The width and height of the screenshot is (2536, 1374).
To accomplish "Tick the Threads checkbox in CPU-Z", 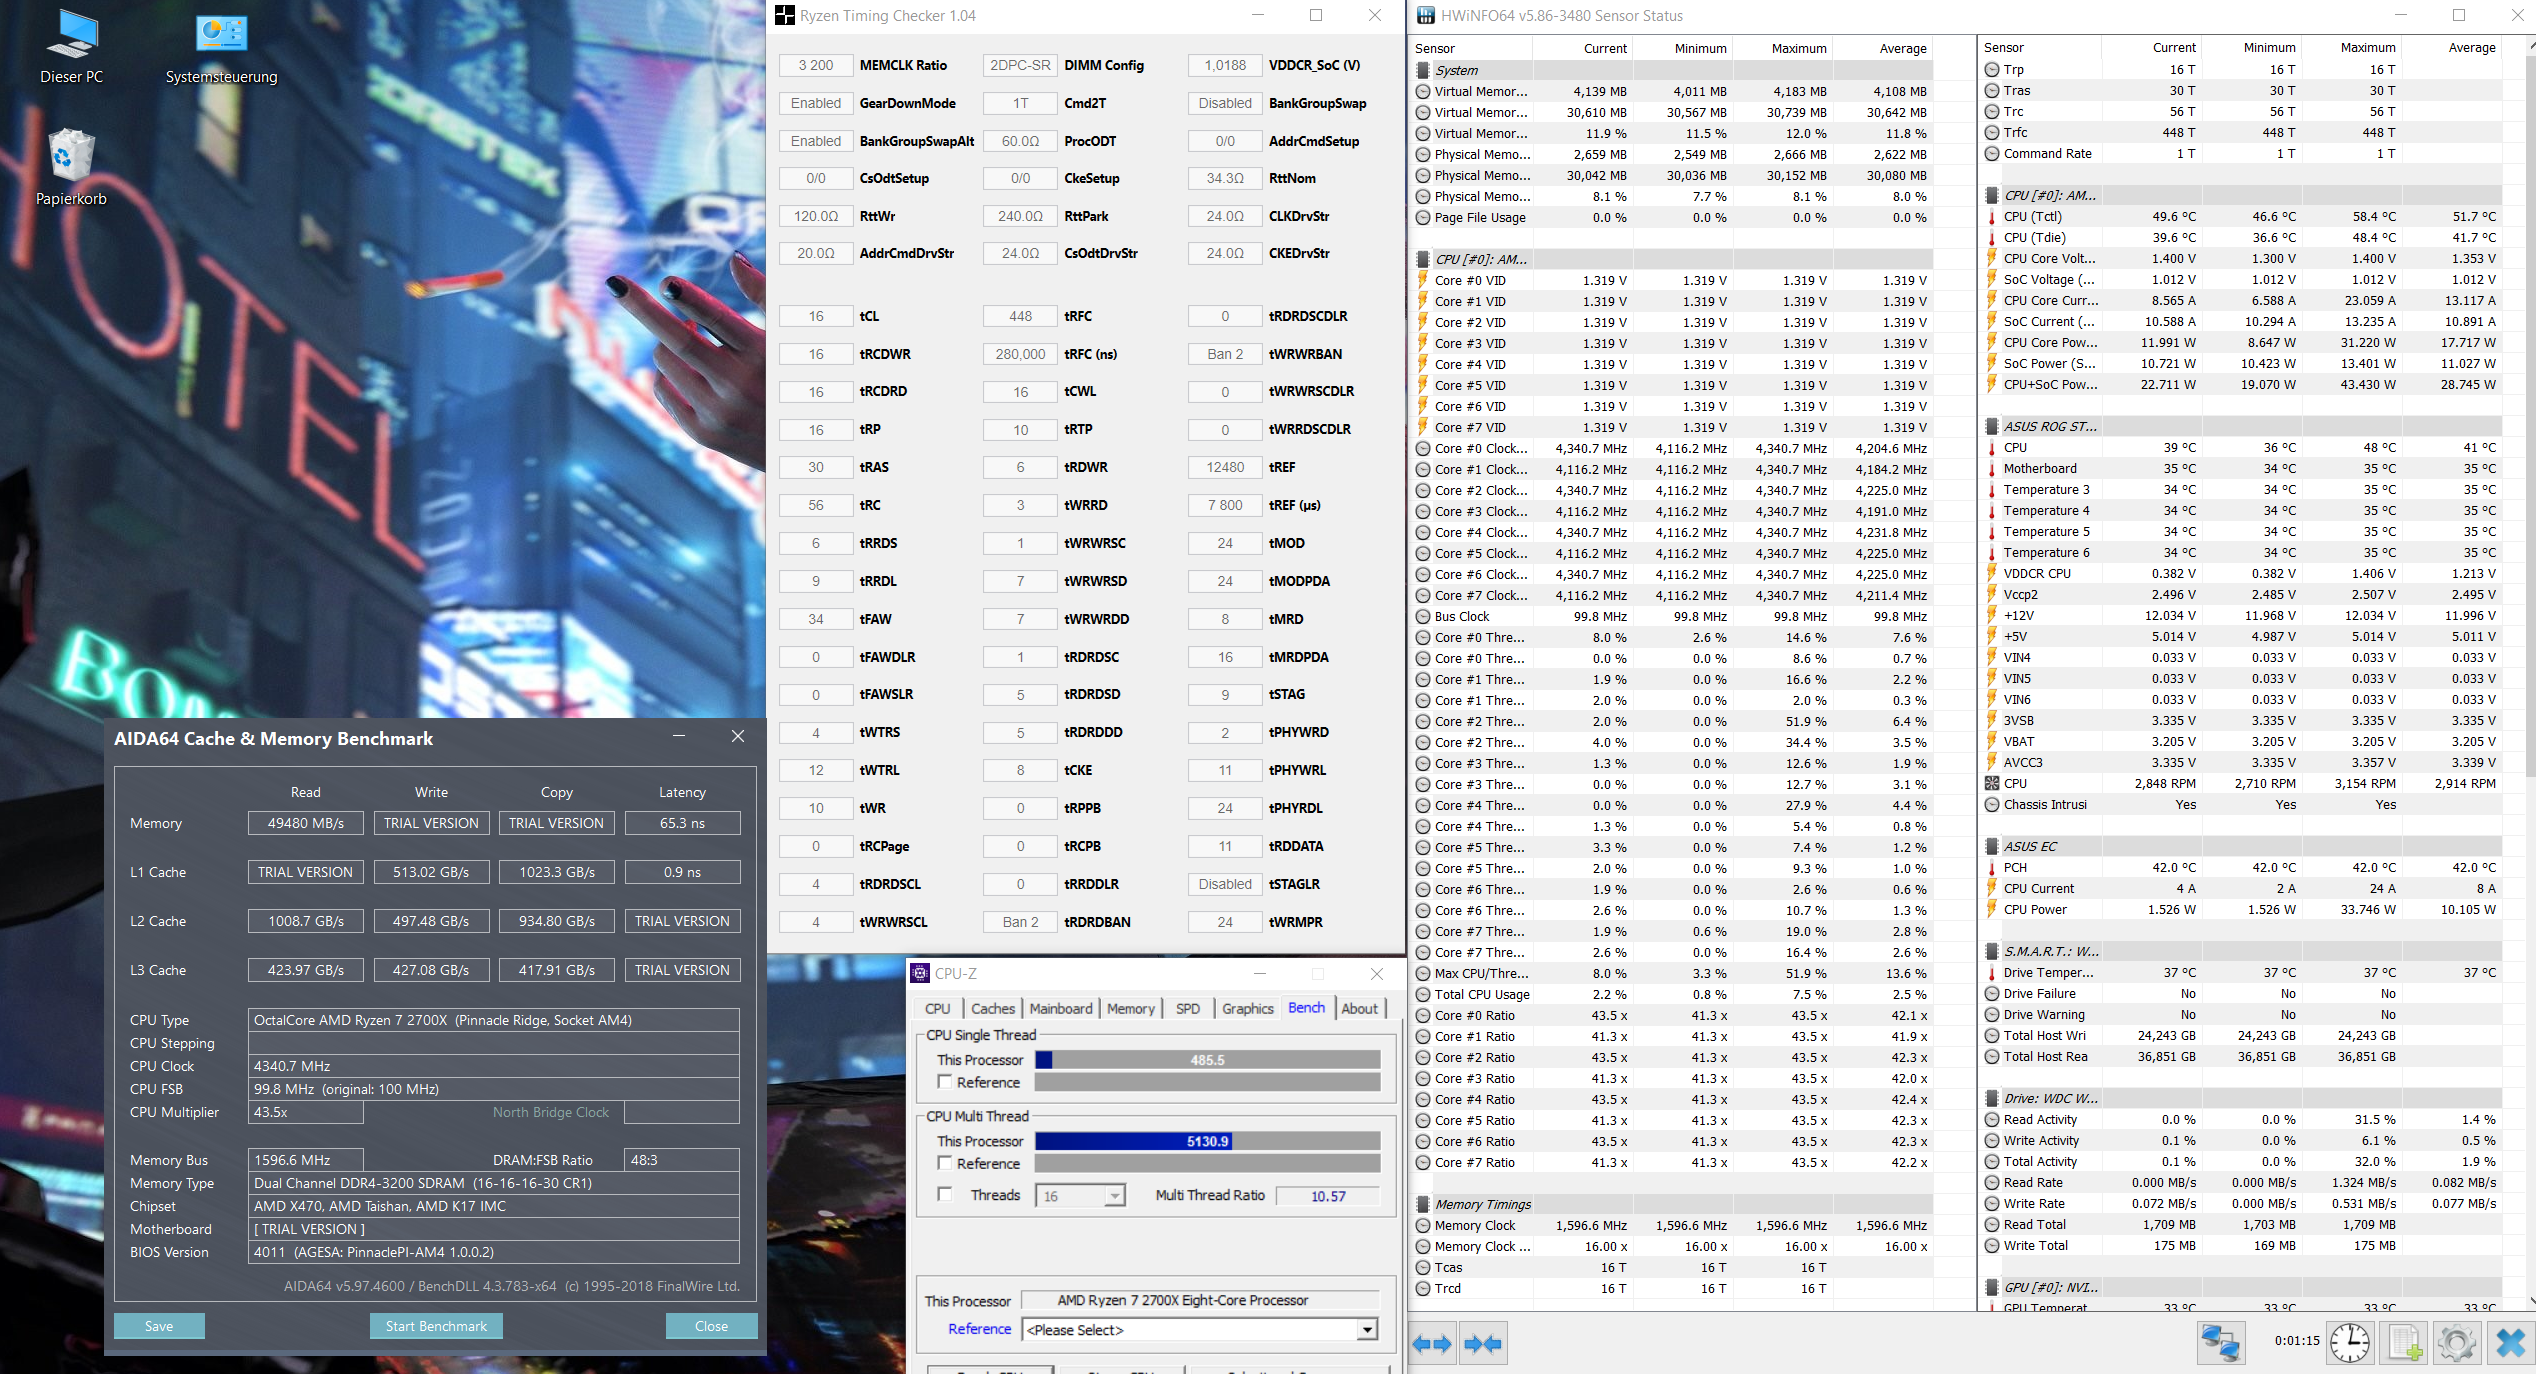I will (x=944, y=1195).
